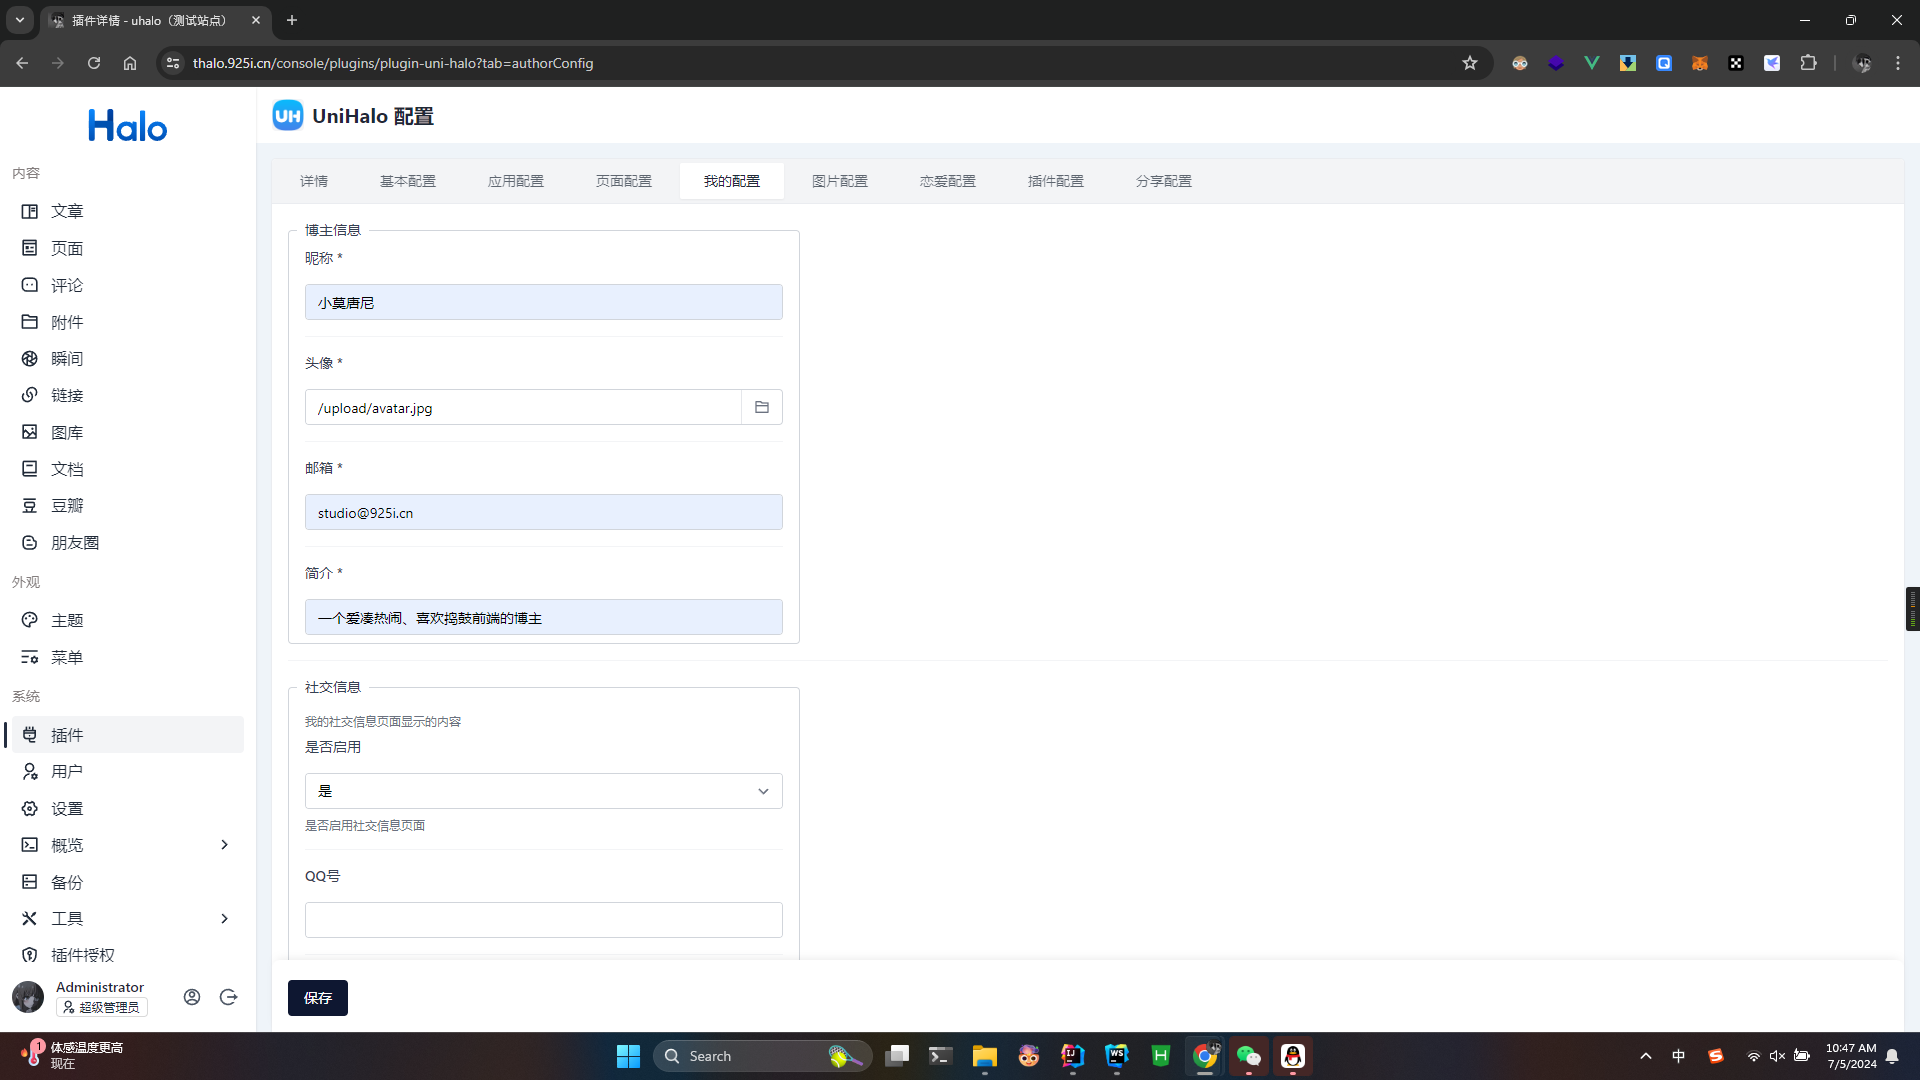1920x1080 pixels.
Task: Click the 保存 (Save) button
Action: (318, 998)
